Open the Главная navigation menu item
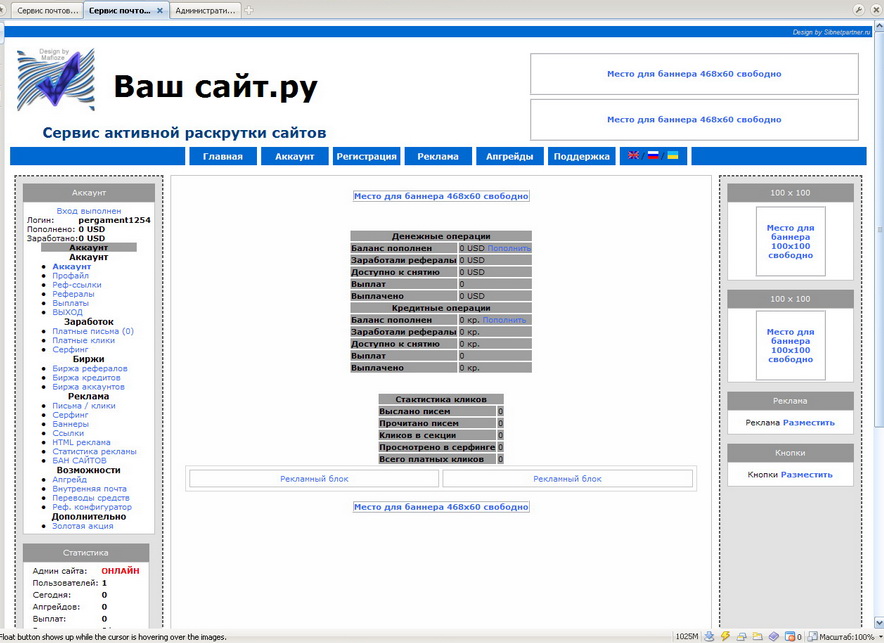 [x=222, y=156]
